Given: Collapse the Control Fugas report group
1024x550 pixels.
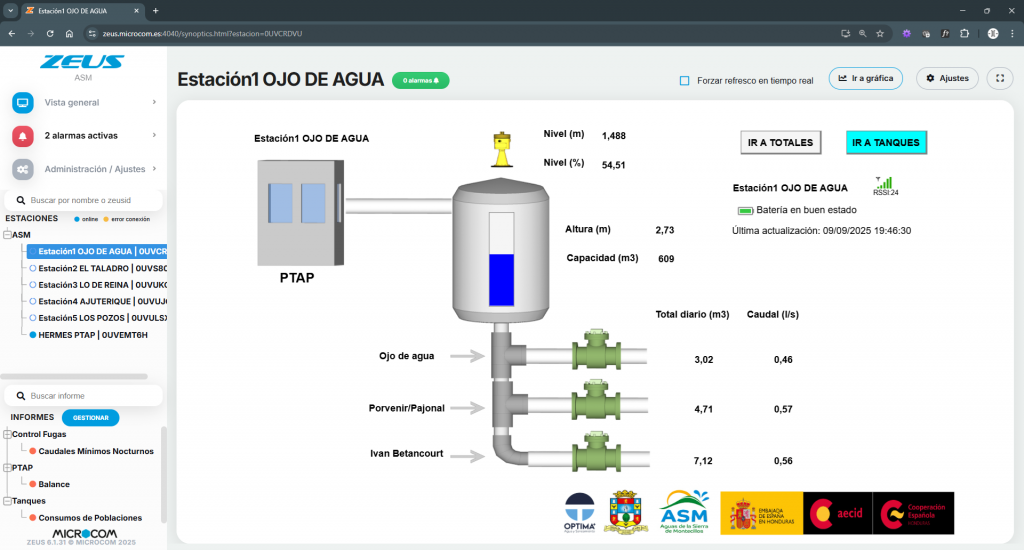Looking at the screenshot, I should point(7,434).
